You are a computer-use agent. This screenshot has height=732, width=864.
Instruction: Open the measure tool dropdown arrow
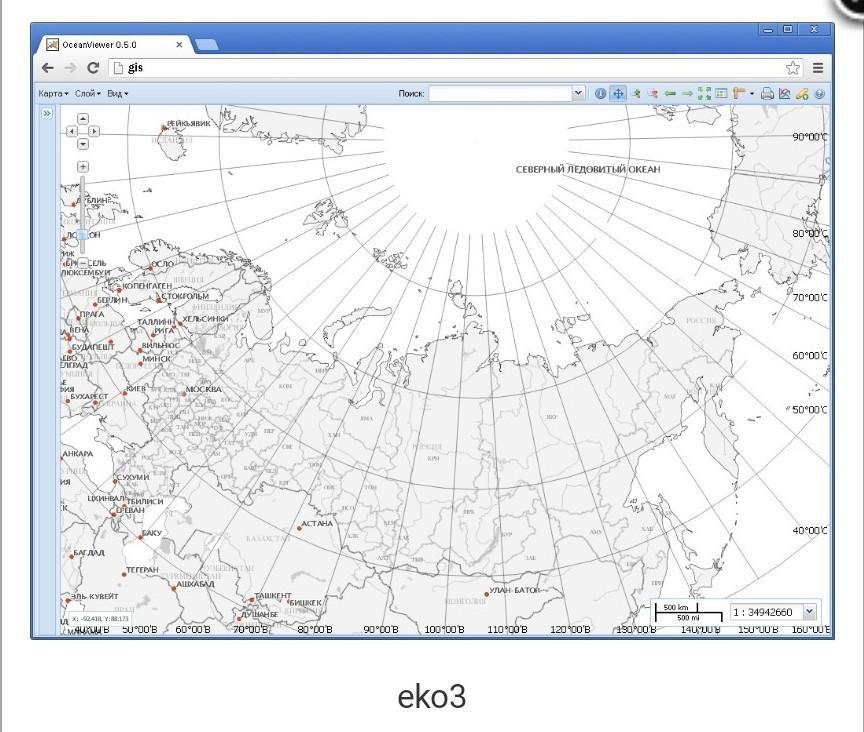(x=752, y=94)
